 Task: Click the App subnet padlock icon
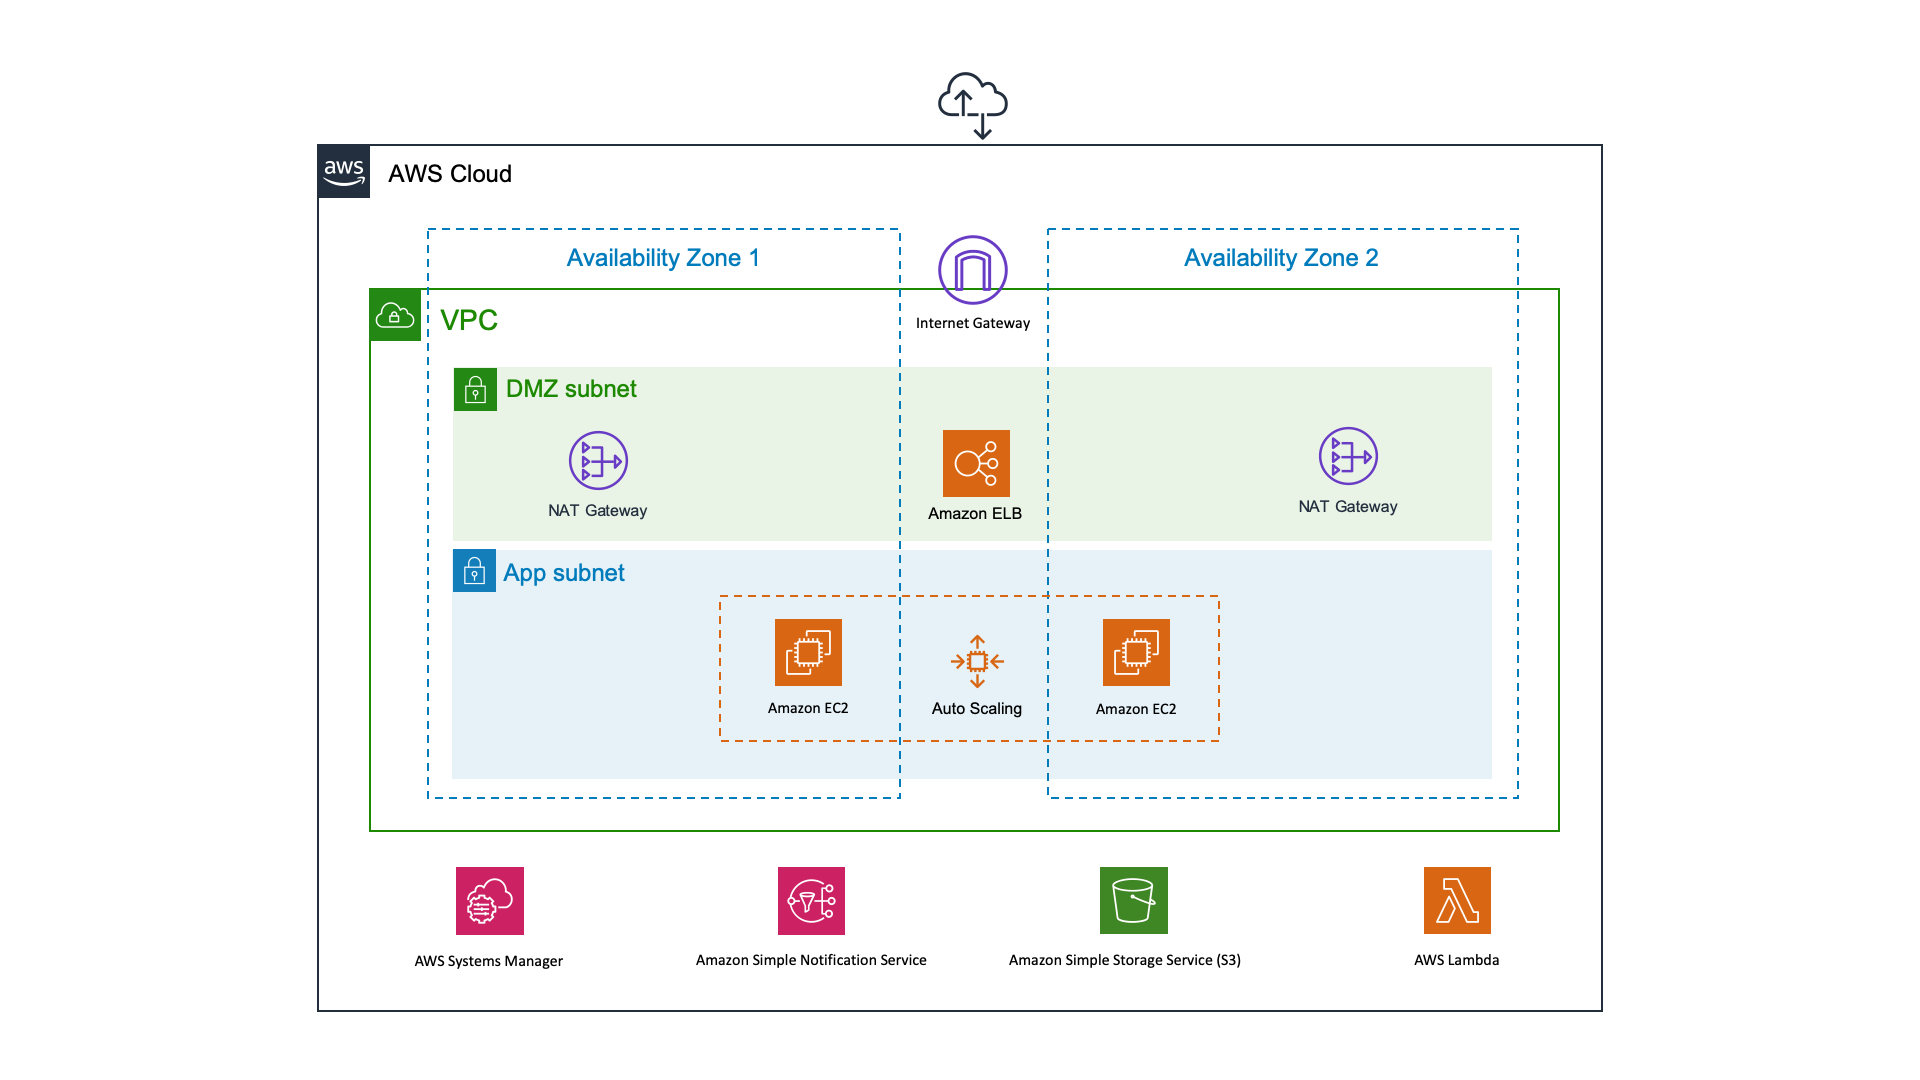474,571
